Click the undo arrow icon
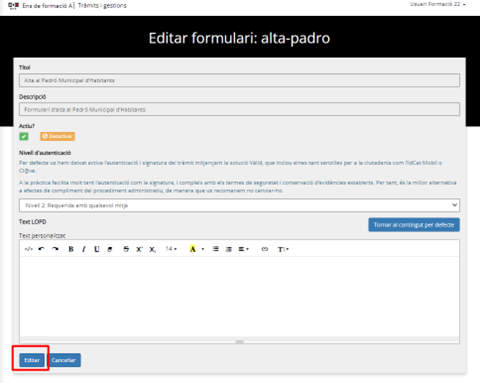The image size is (480, 383). (x=41, y=249)
